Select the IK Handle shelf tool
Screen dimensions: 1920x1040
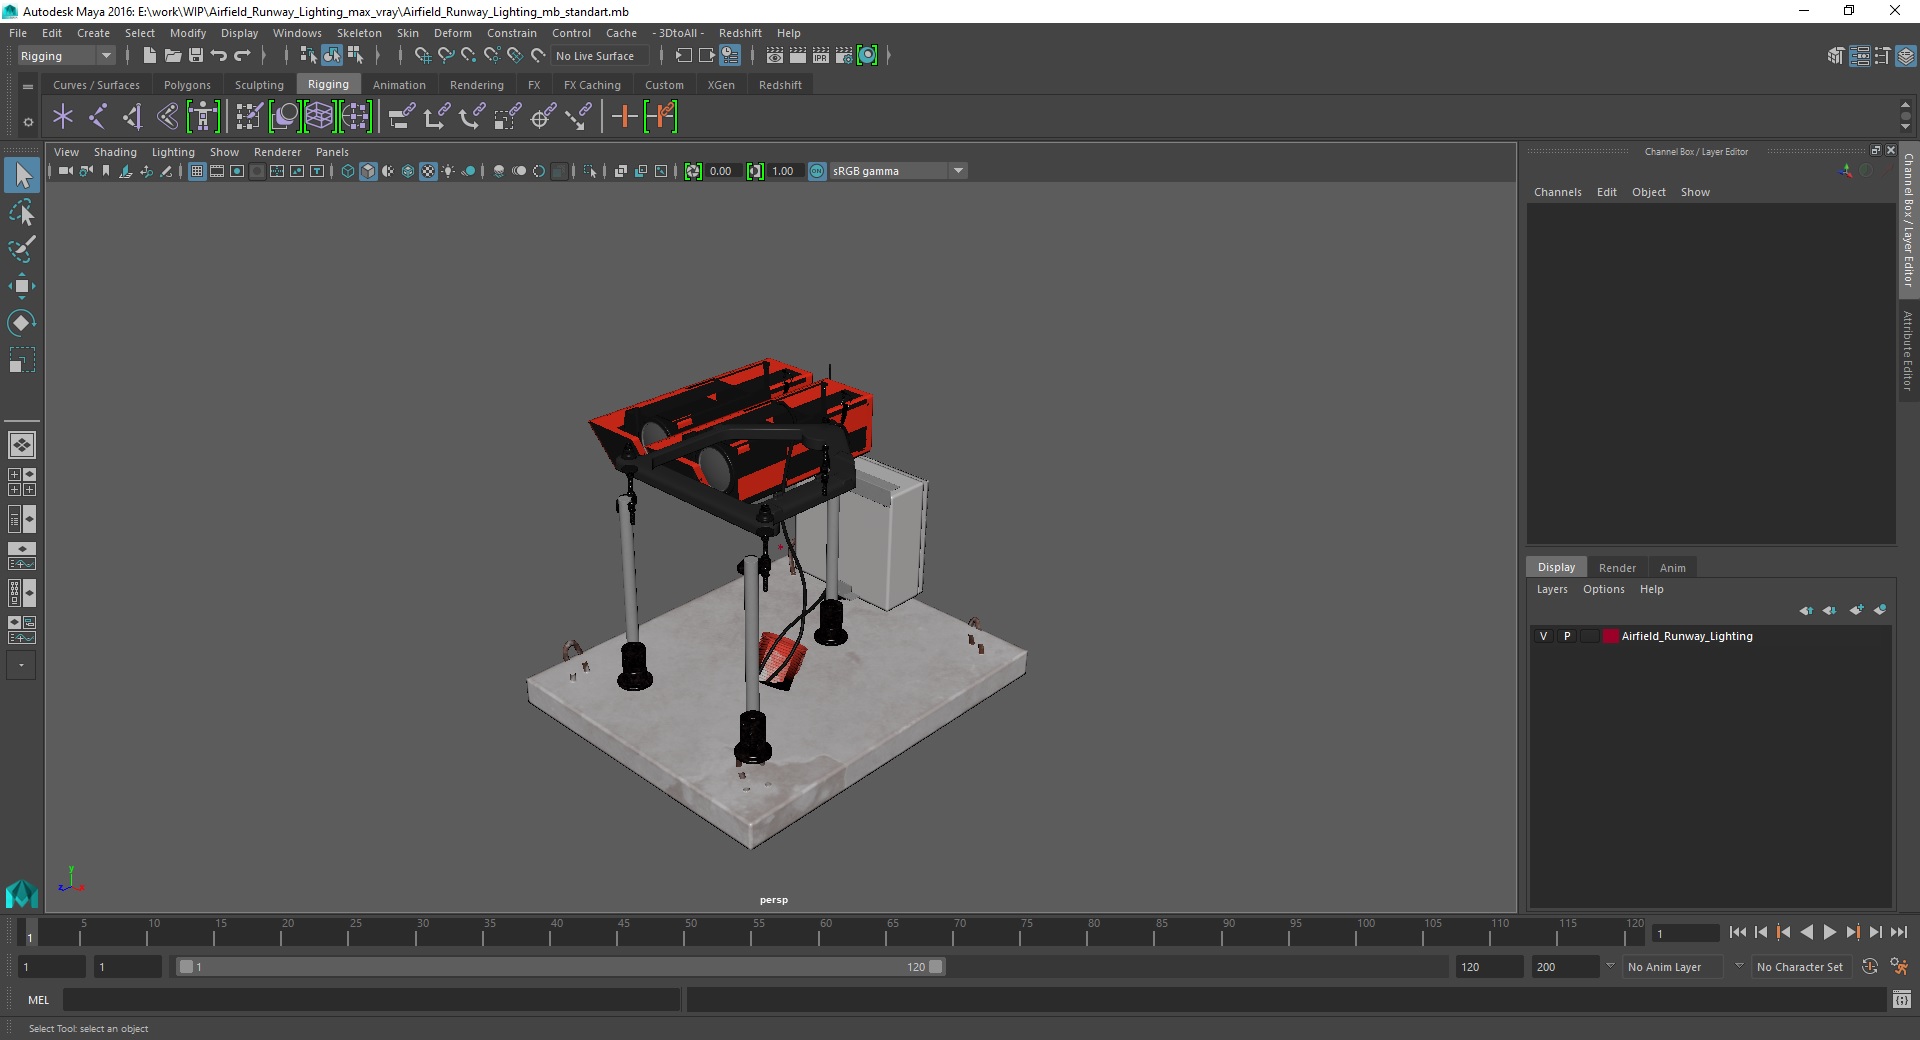pyautogui.click(x=133, y=117)
